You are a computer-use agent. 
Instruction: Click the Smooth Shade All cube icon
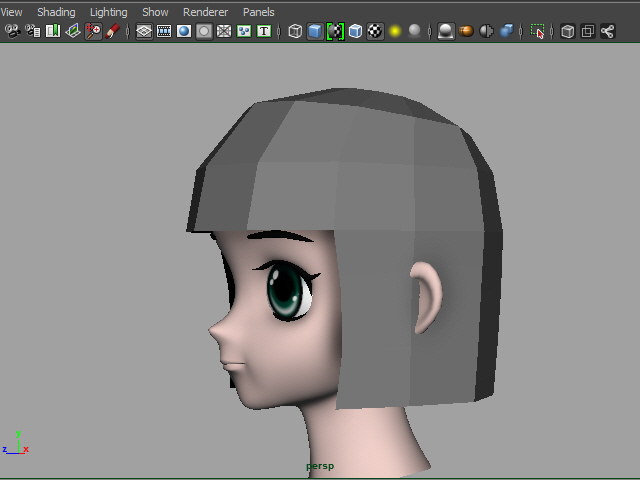coord(315,31)
